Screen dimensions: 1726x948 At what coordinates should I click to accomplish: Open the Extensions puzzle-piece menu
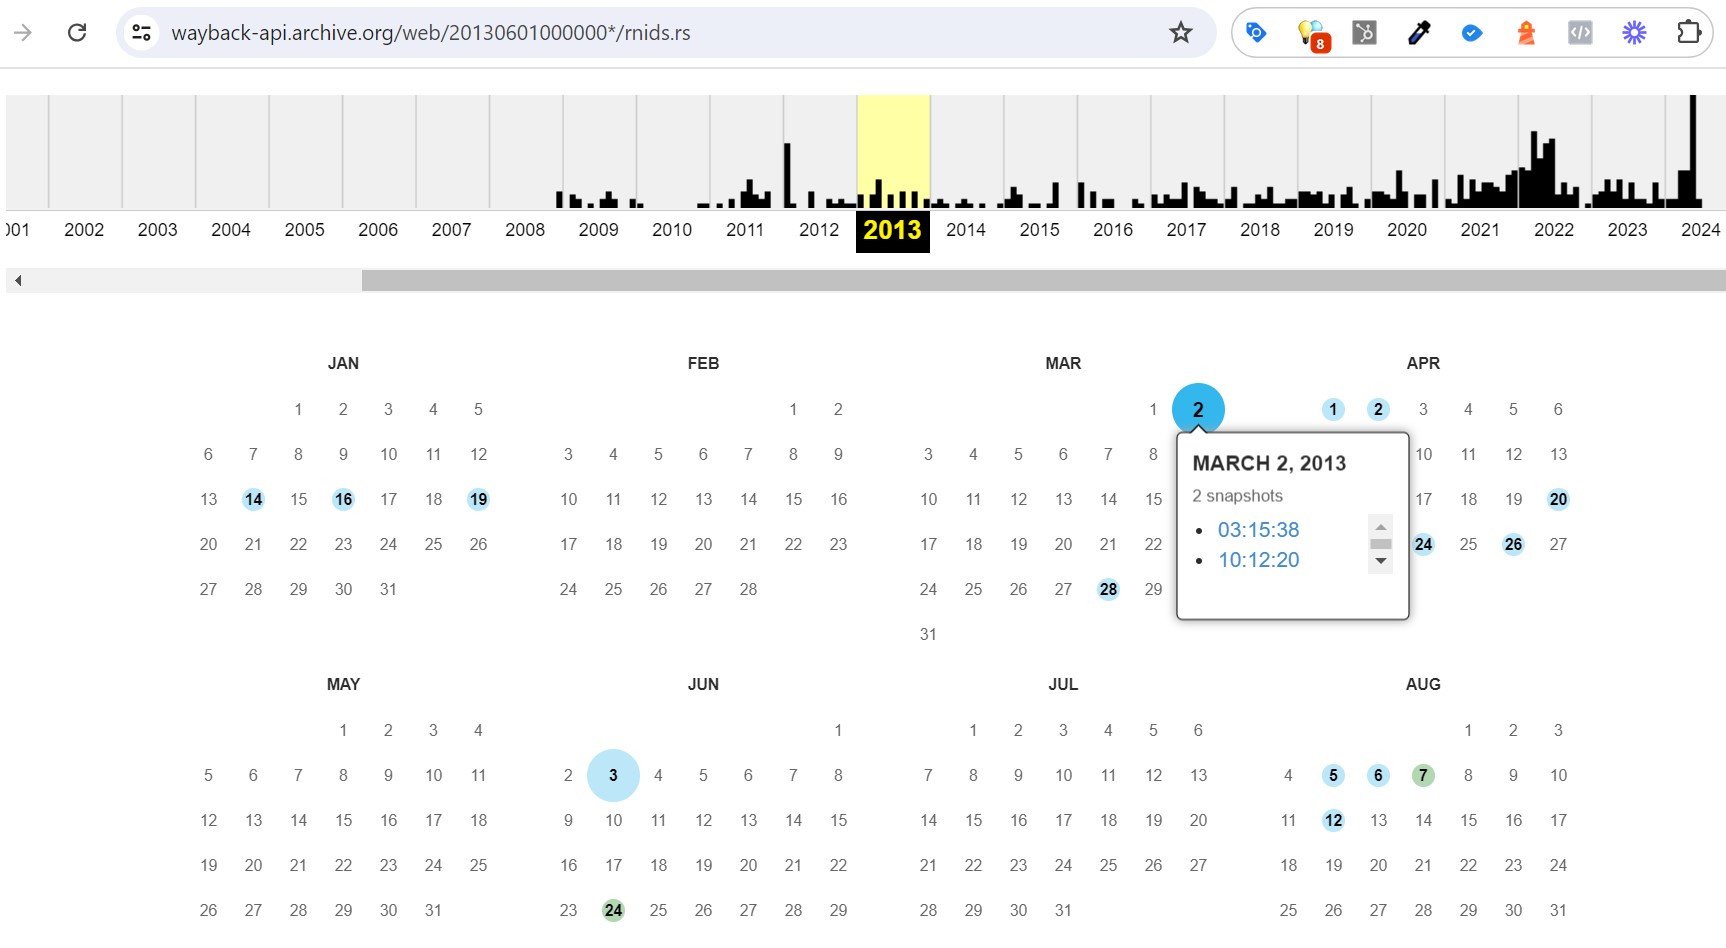[x=1688, y=33]
